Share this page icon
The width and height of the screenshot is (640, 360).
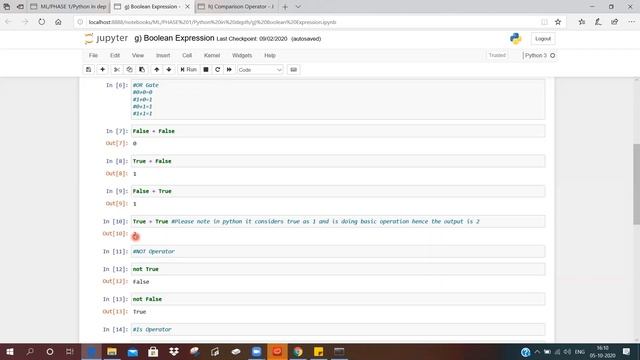tap(614, 22)
